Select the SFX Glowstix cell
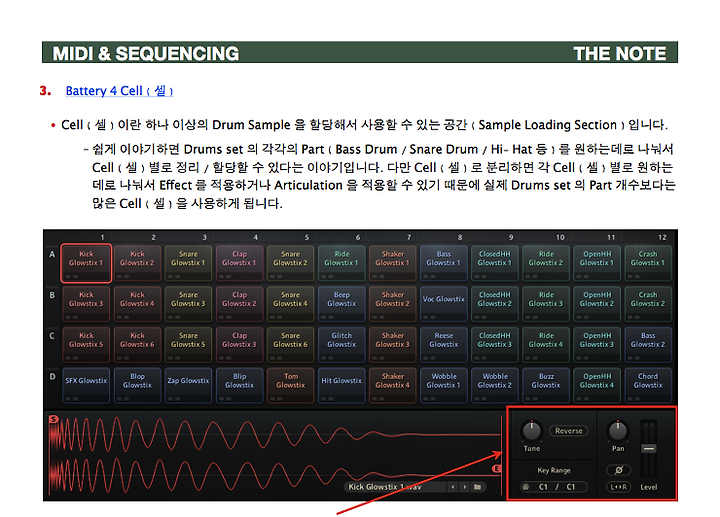720x517 pixels. [x=86, y=385]
